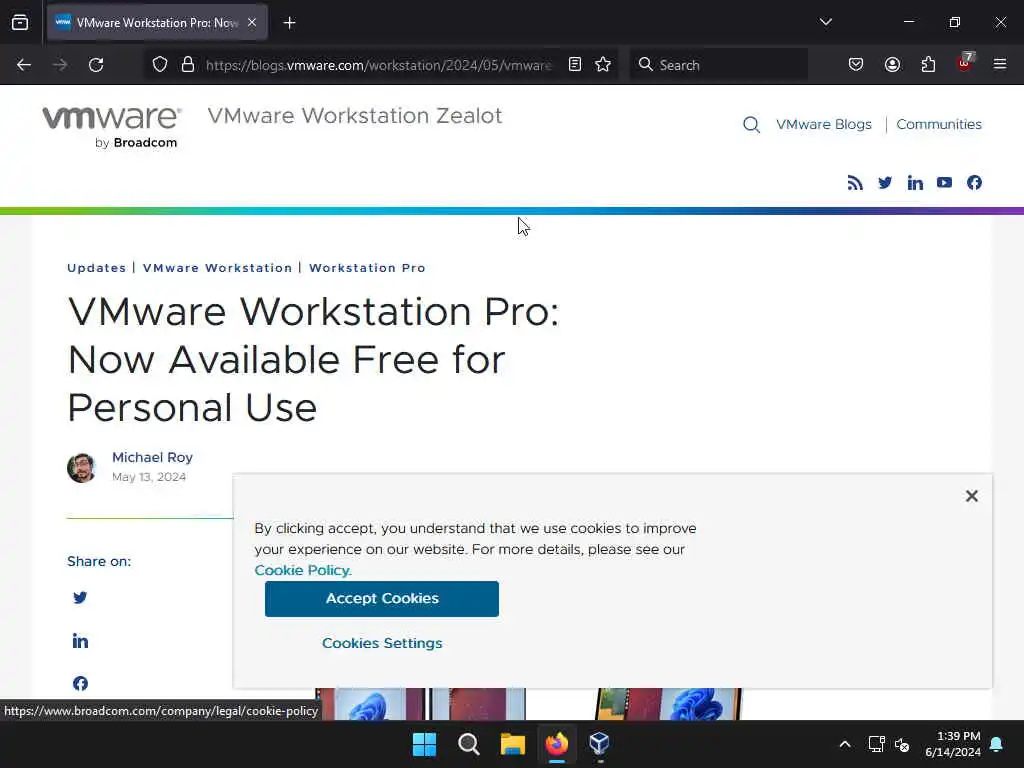1024x768 pixels.
Task: Open the Cookie Policy link
Action: point(303,570)
